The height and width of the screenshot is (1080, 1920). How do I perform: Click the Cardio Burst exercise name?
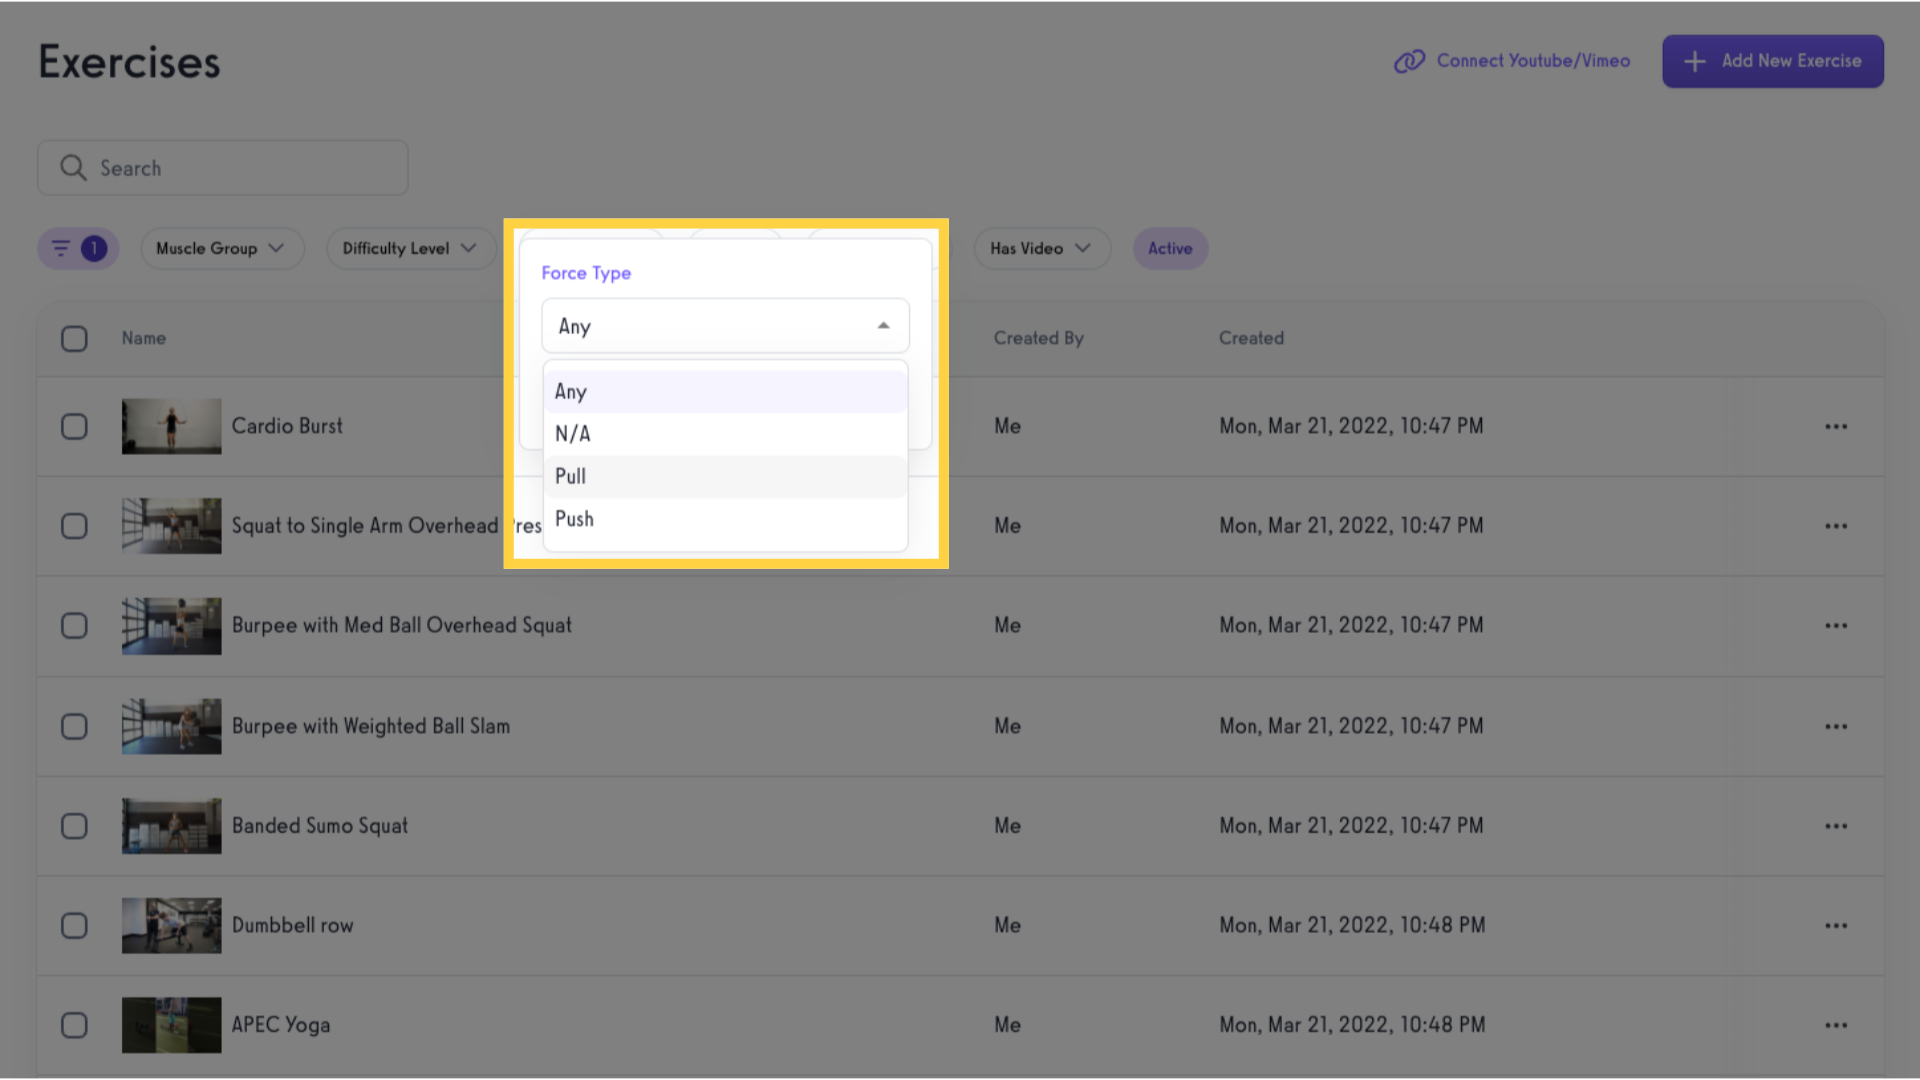pyautogui.click(x=287, y=426)
